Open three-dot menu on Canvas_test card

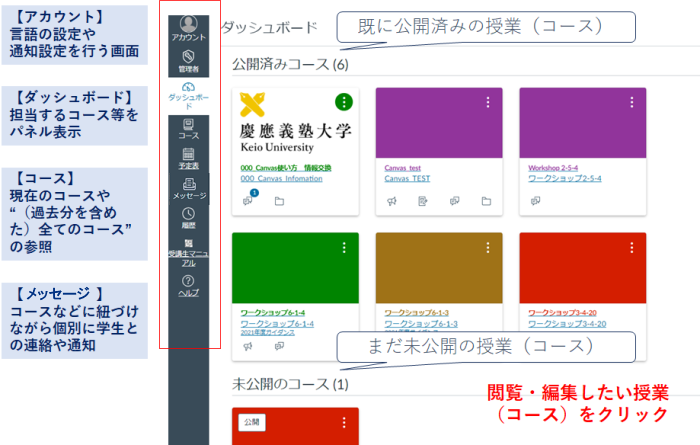(x=488, y=102)
